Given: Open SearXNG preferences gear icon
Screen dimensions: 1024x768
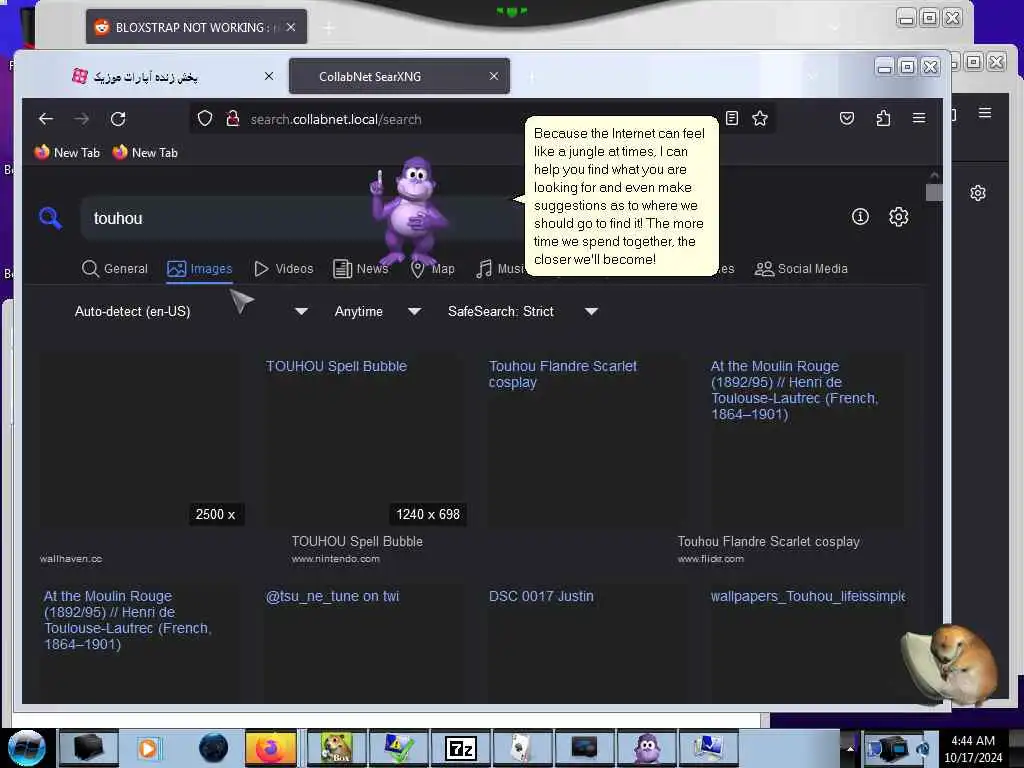Looking at the screenshot, I should [899, 217].
